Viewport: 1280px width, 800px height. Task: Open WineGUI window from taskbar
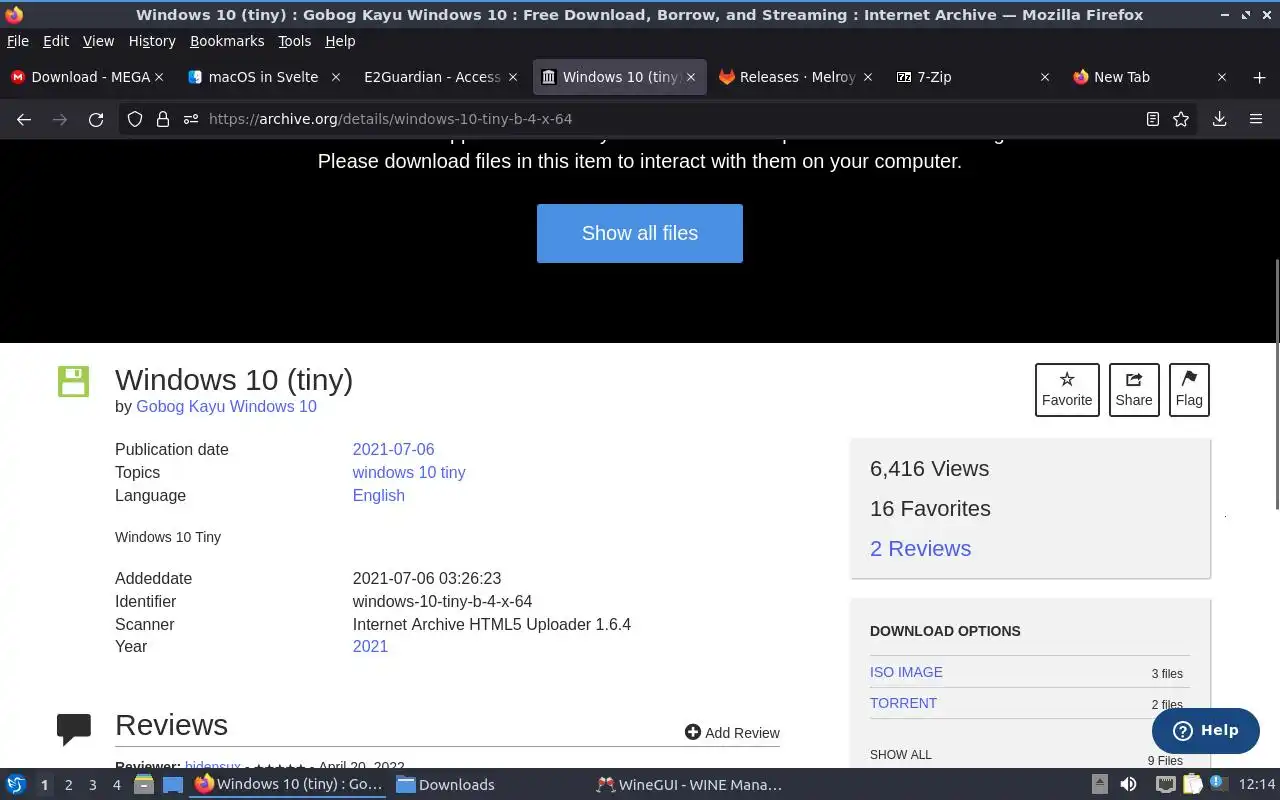689,785
